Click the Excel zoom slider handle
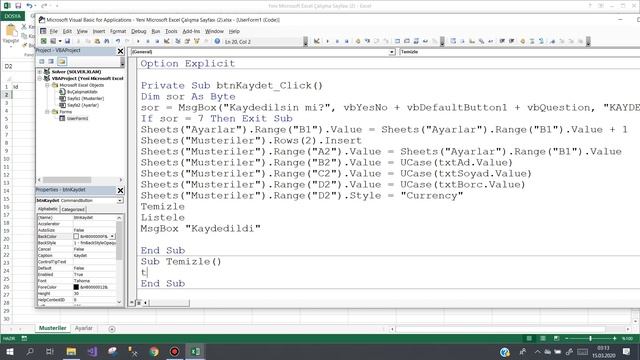640x360 pixels. [590, 338]
